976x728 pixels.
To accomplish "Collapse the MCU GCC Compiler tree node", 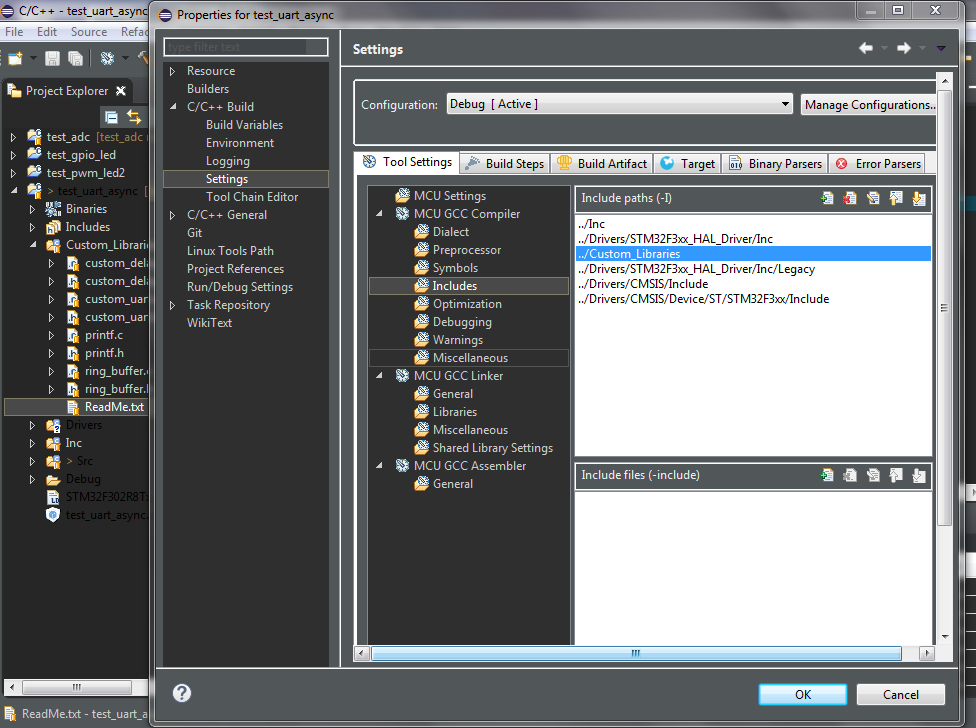I will click(380, 214).
